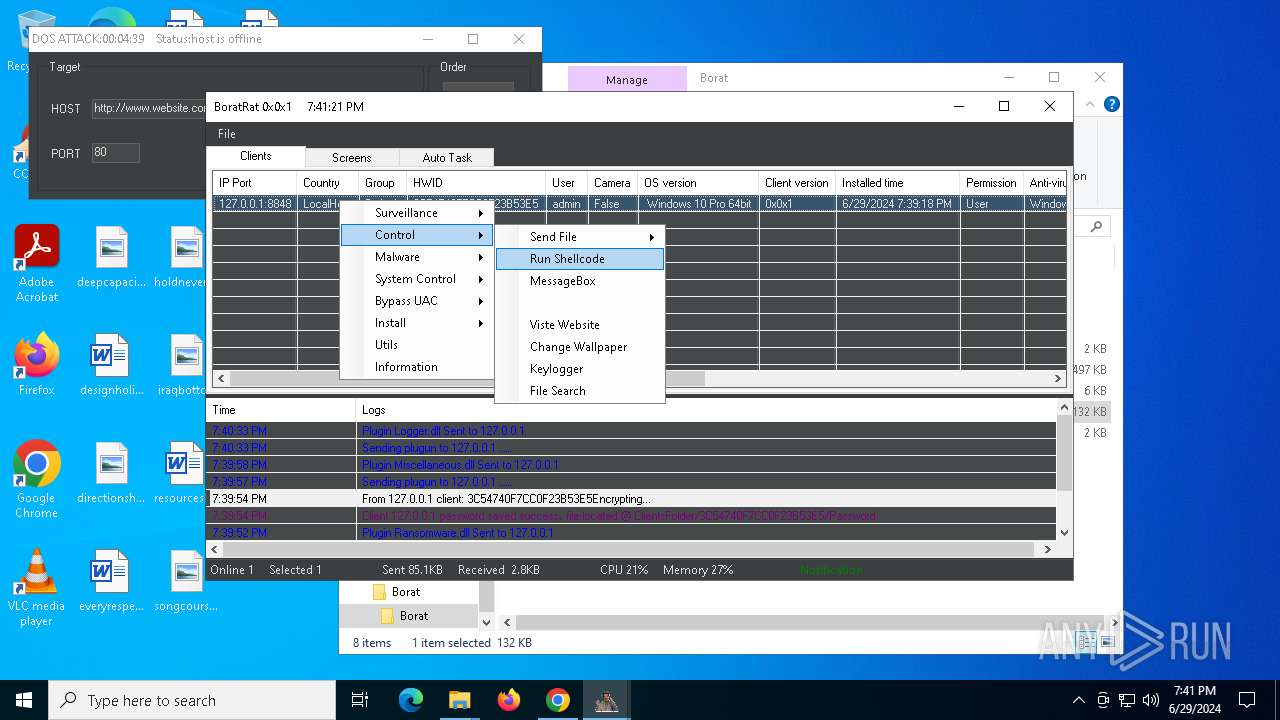The height and width of the screenshot is (720, 1280).
Task: Choose Utils in context menu
Action: coord(417,345)
